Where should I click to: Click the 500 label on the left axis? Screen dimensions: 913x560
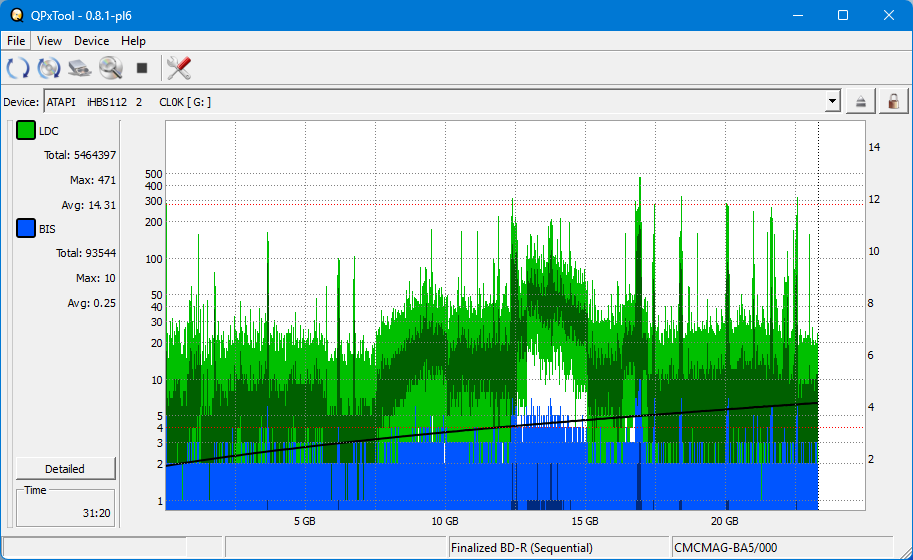click(x=154, y=174)
